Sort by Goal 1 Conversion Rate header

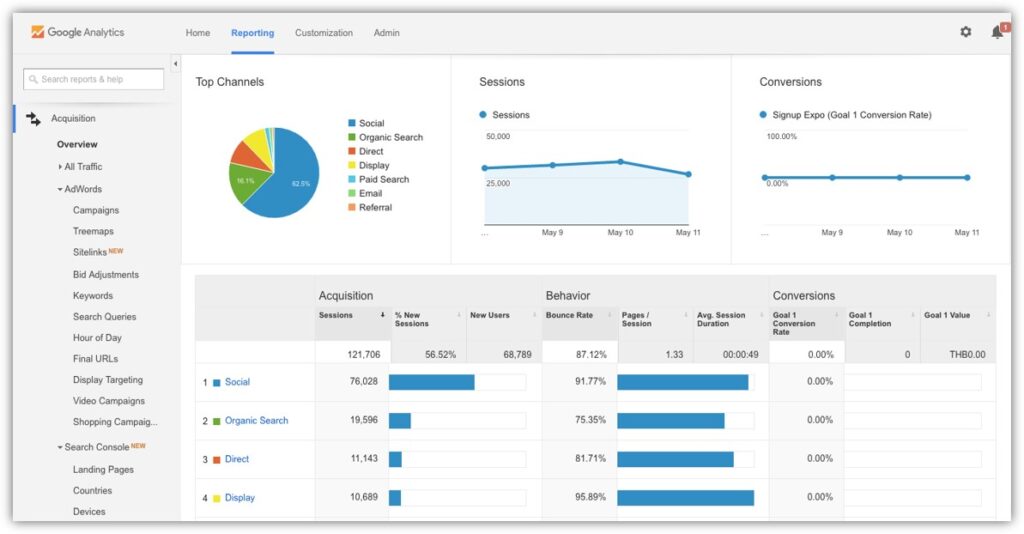(807, 323)
